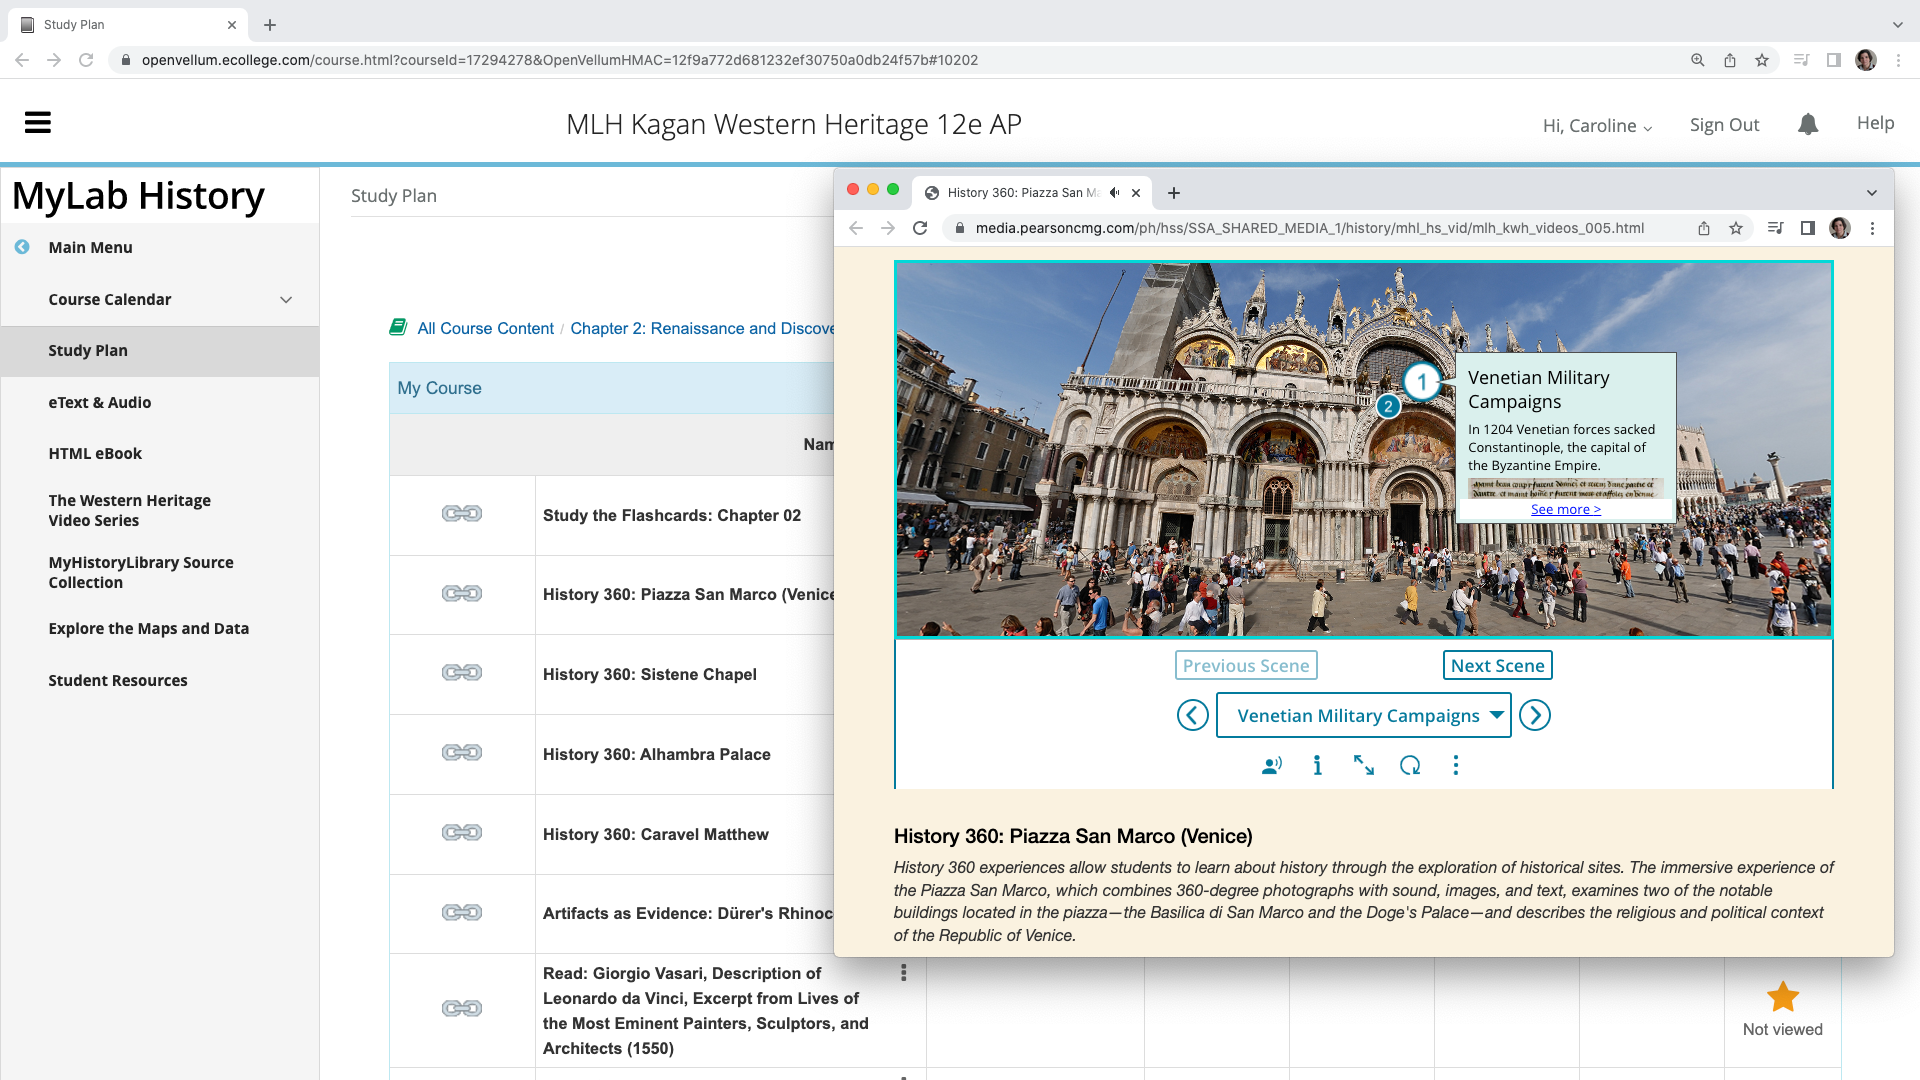Screen dimensions: 1920x1080
Task: Click the Next Scene button
Action: click(x=1497, y=666)
